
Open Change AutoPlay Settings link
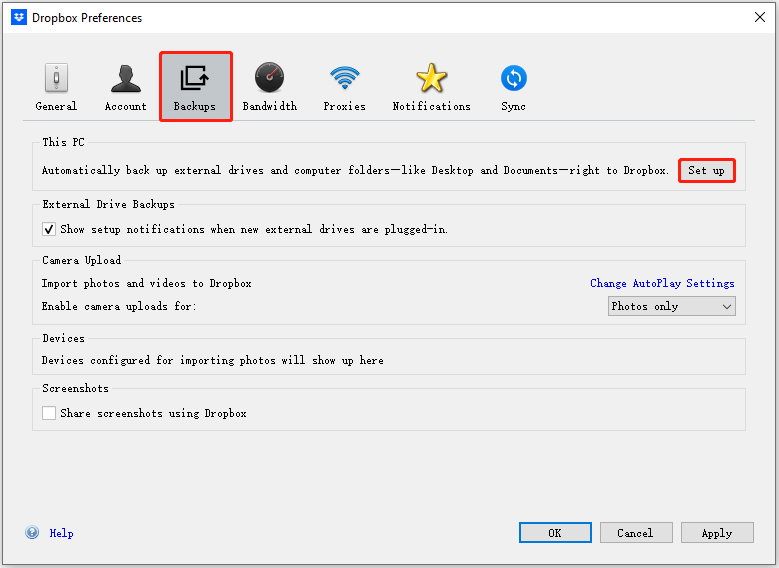[x=662, y=283]
